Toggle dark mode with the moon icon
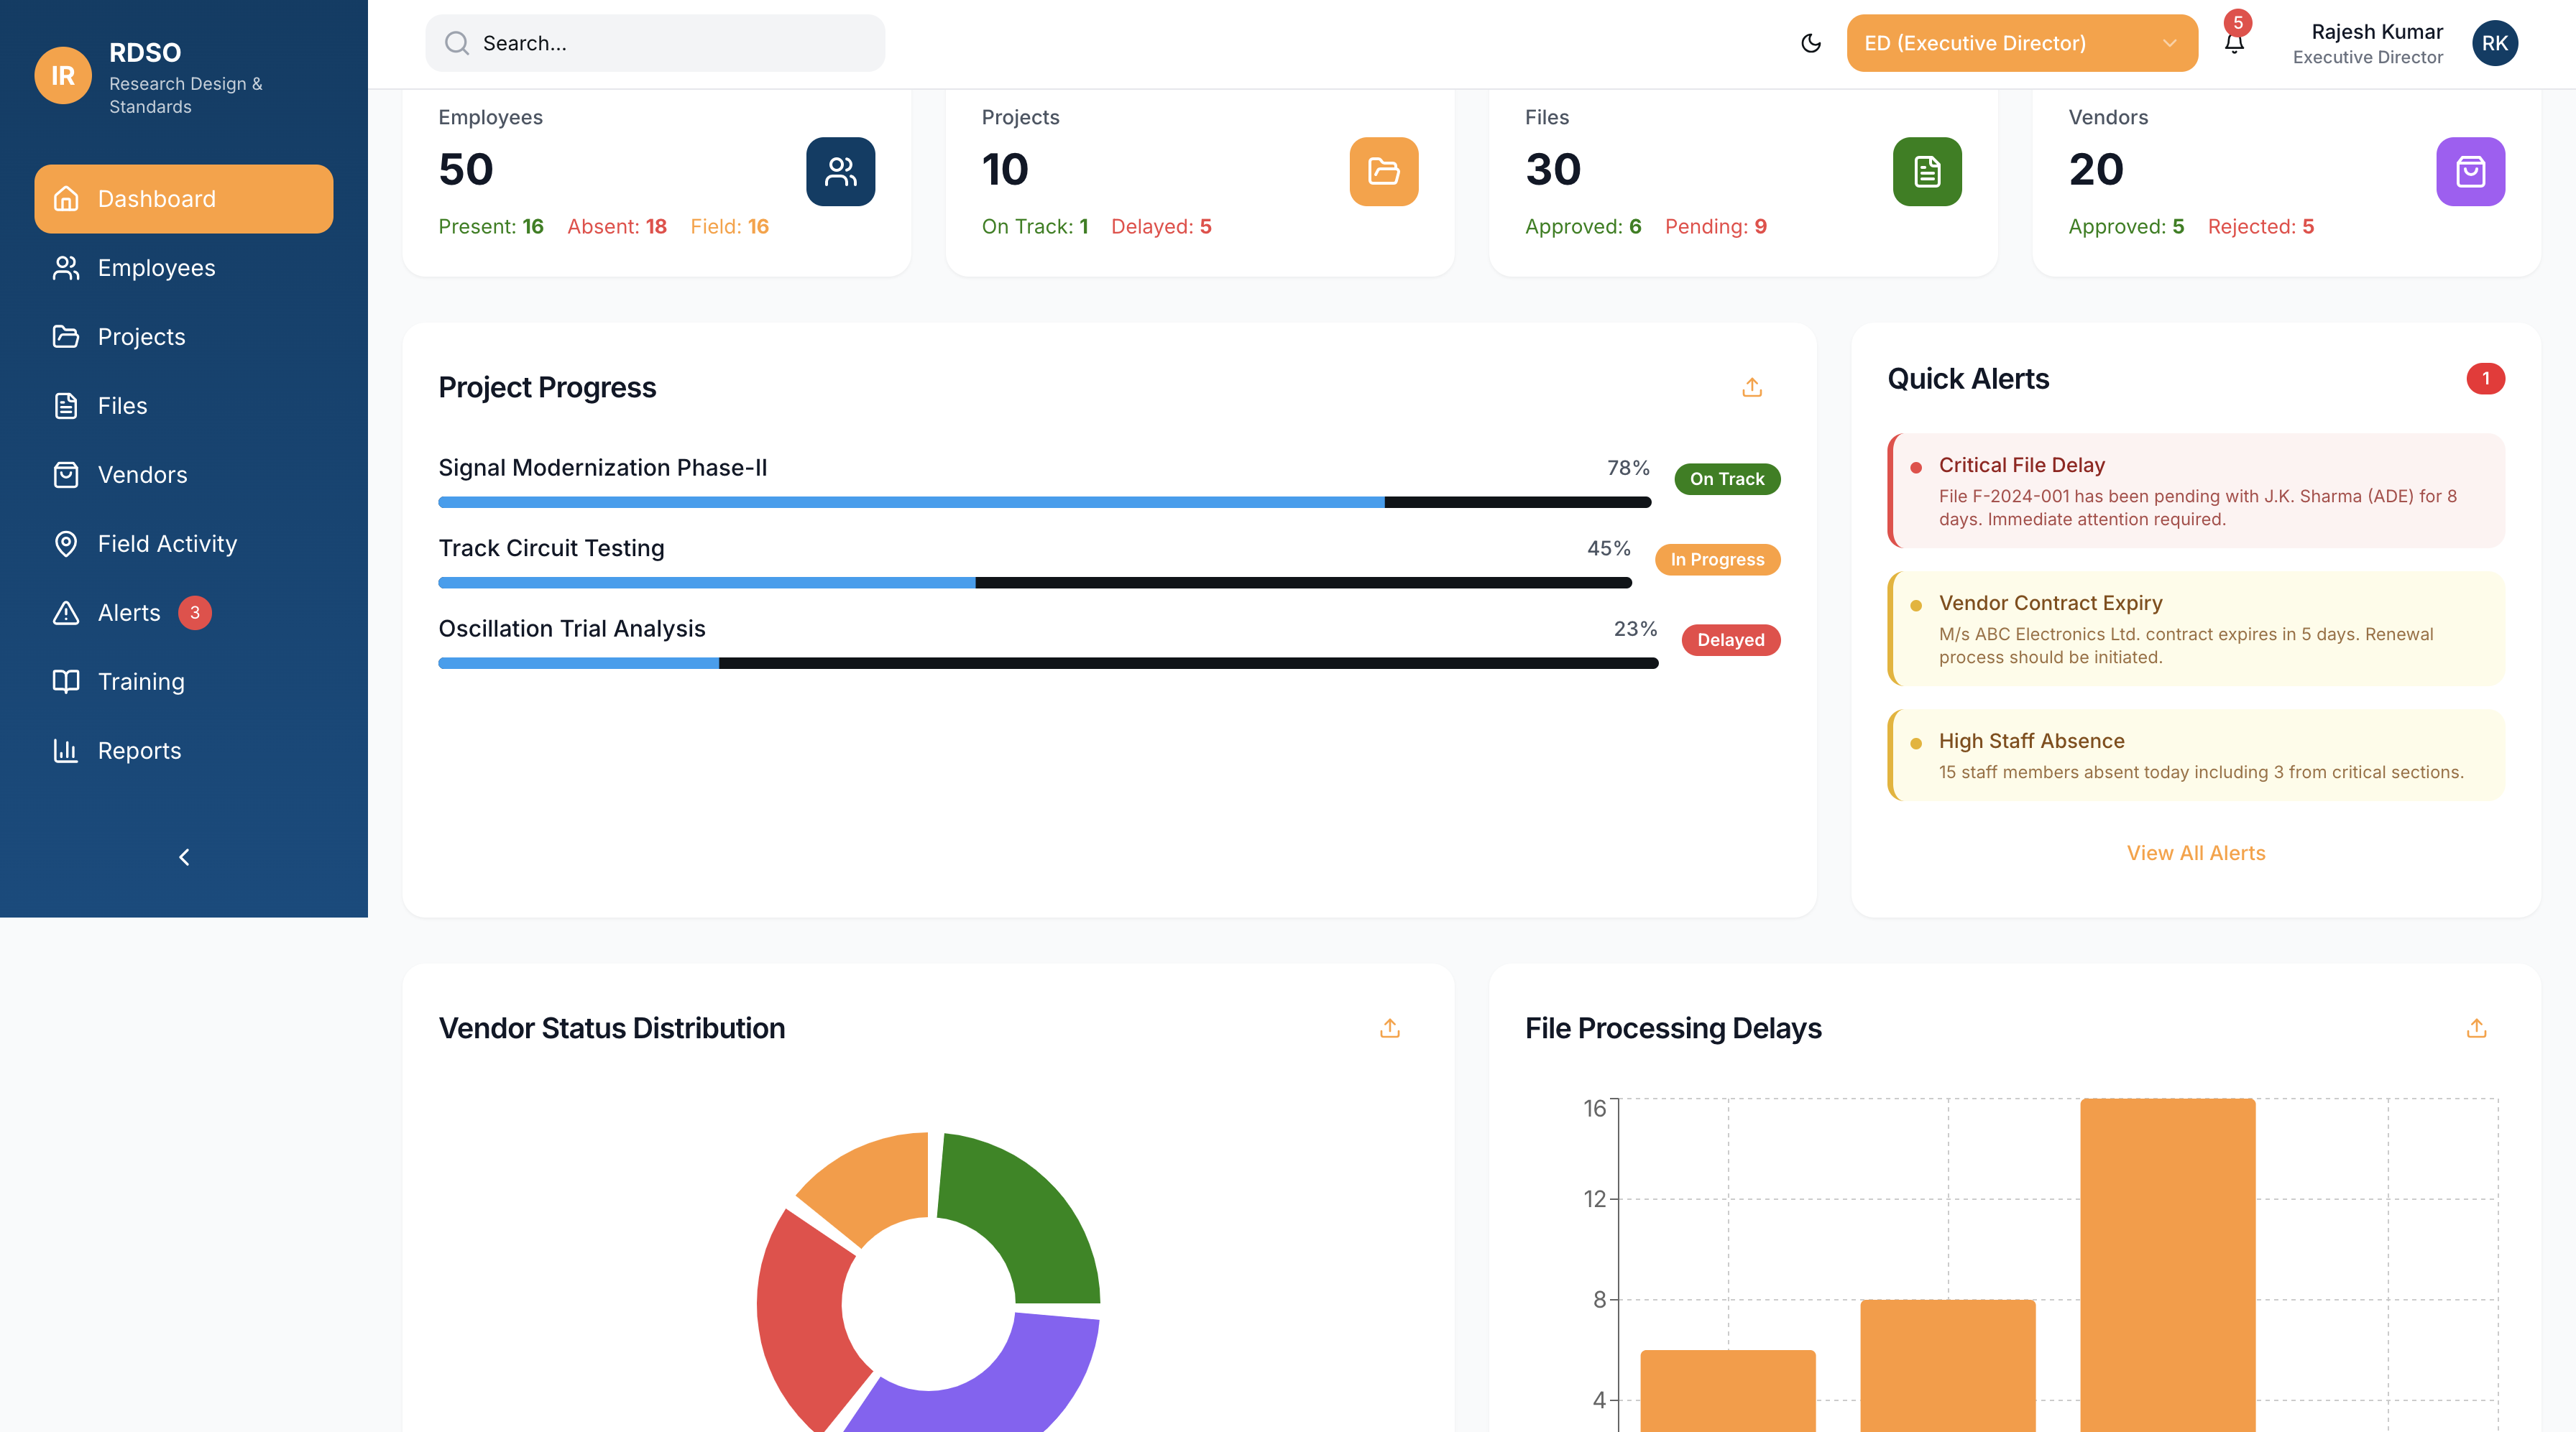Image resolution: width=2576 pixels, height=1432 pixels. 1811,43
